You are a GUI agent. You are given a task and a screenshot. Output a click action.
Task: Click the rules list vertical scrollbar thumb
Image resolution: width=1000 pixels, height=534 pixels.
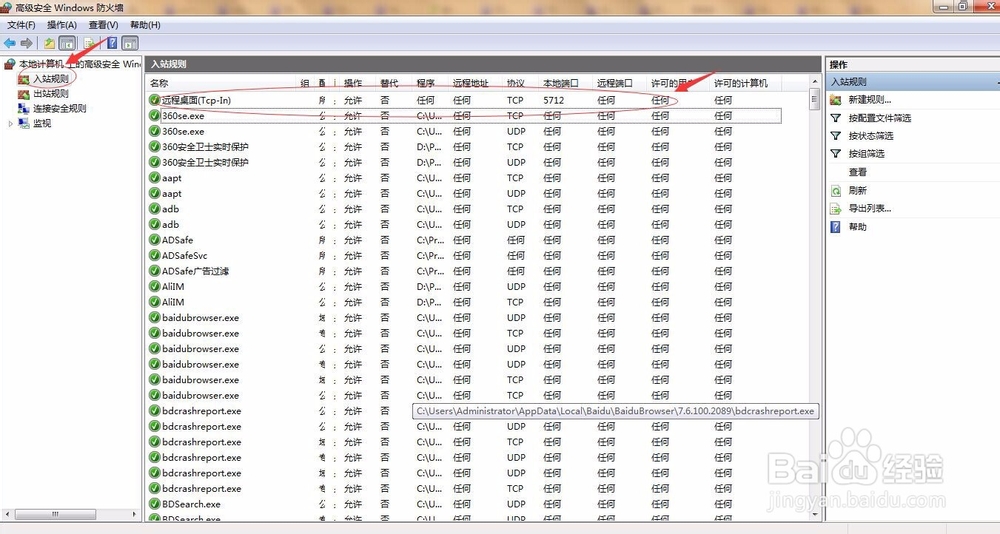[814, 100]
